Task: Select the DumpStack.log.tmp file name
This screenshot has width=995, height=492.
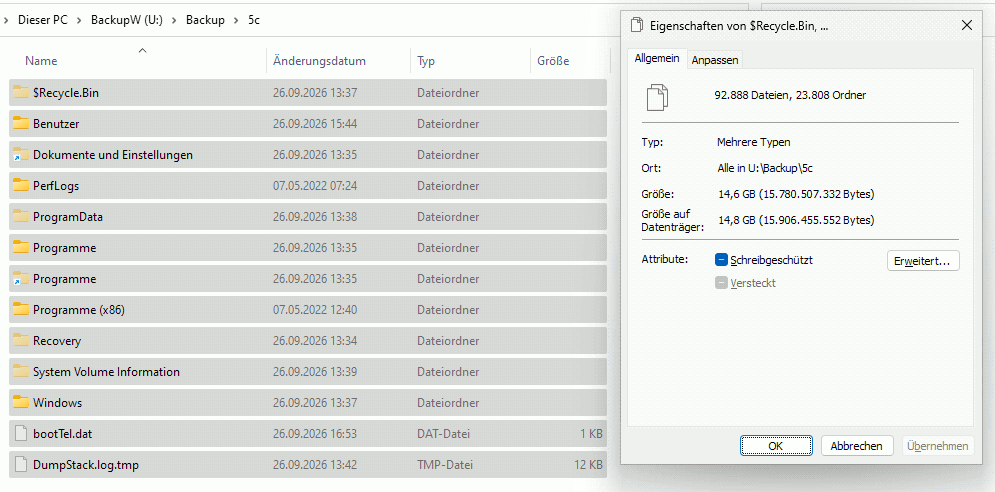Action: click(86, 465)
